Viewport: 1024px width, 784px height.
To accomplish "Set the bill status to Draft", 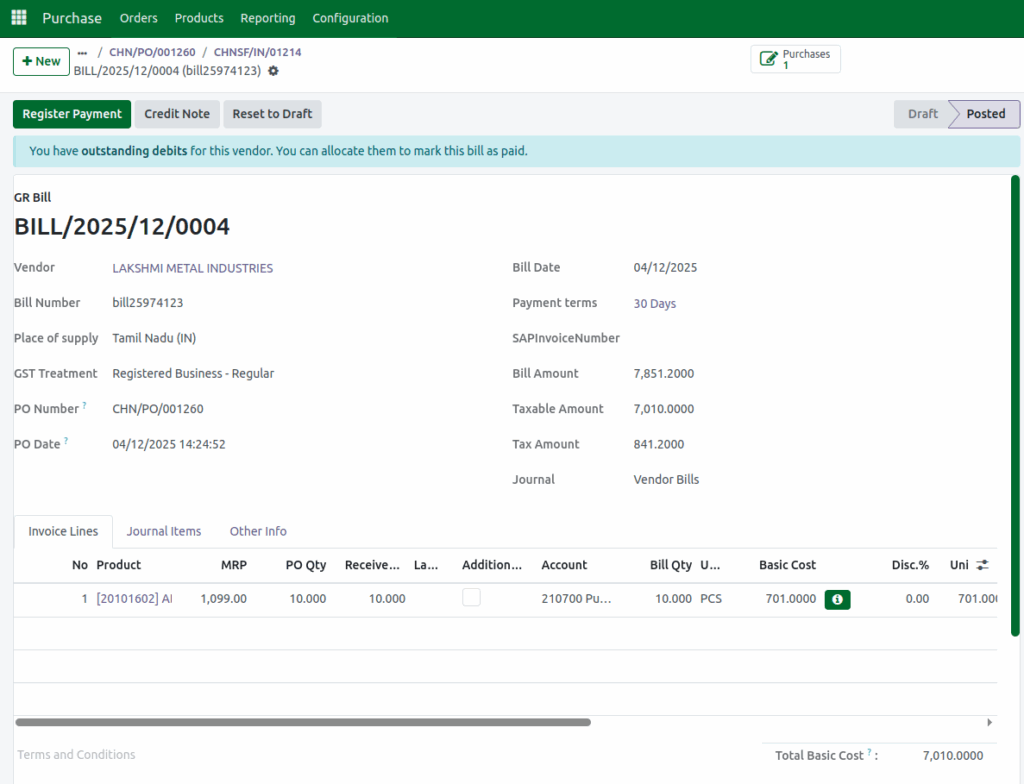I will point(922,114).
